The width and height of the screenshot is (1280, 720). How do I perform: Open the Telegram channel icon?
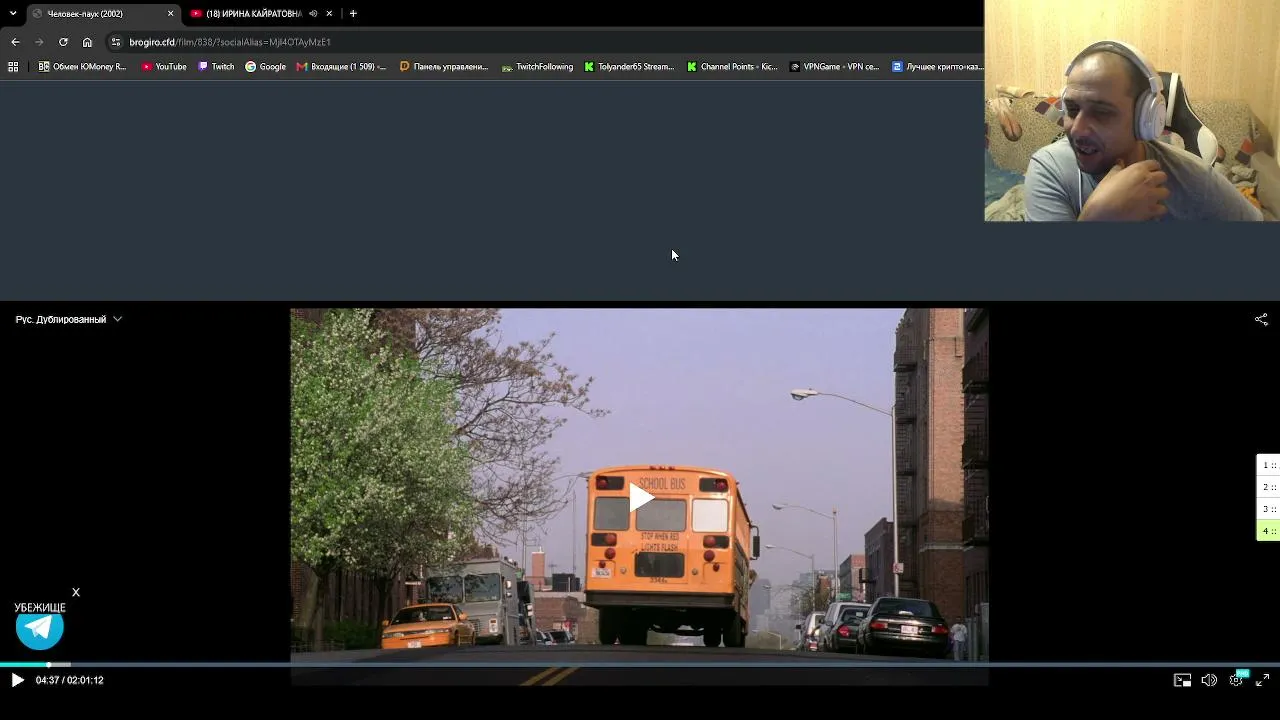pyautogui.click(x=40, y=627)
